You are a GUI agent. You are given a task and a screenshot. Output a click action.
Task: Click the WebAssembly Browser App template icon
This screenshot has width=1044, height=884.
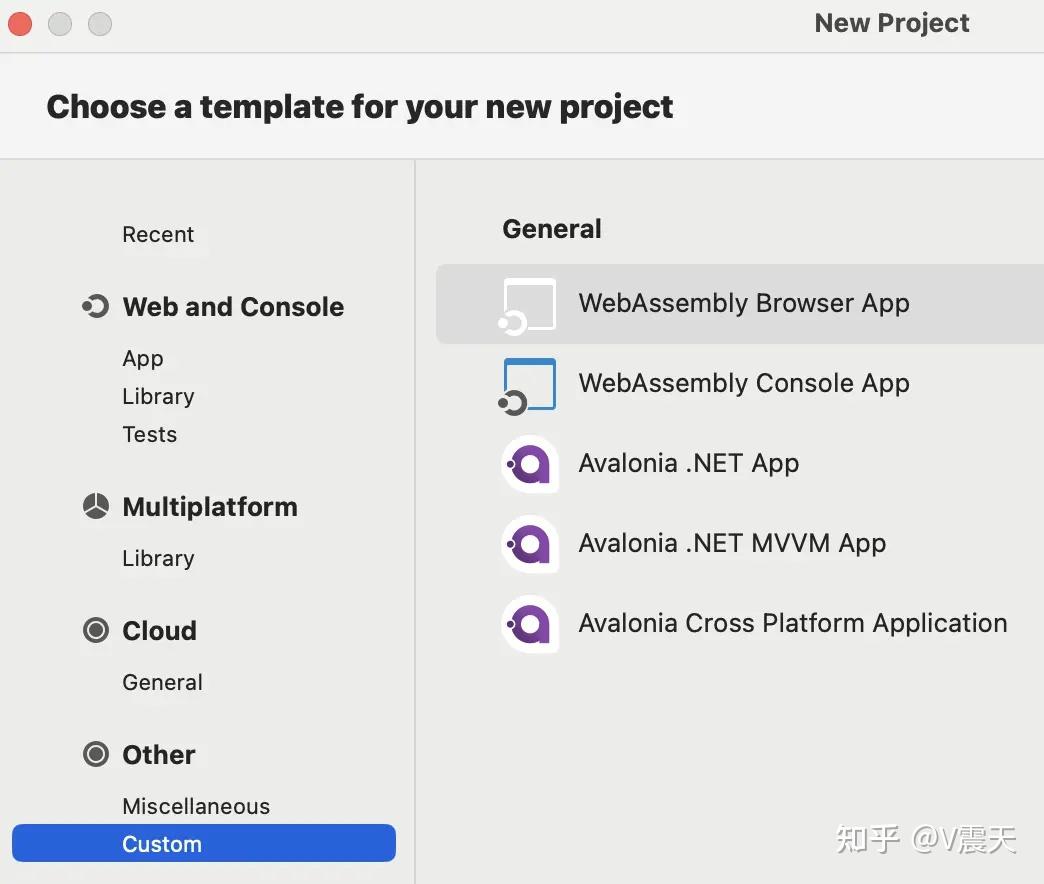coord(529,304)
